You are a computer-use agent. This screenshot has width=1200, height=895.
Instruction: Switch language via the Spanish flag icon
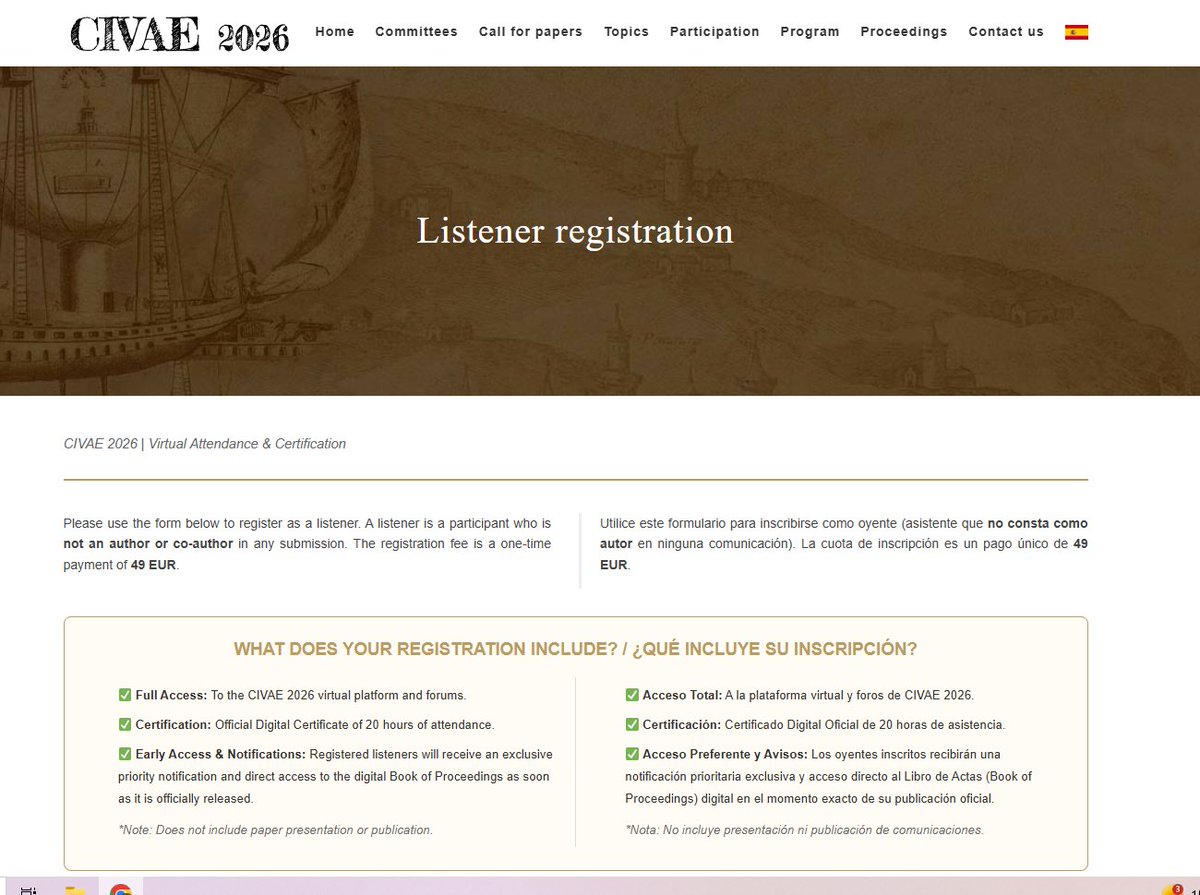[x=1076, y=32]
